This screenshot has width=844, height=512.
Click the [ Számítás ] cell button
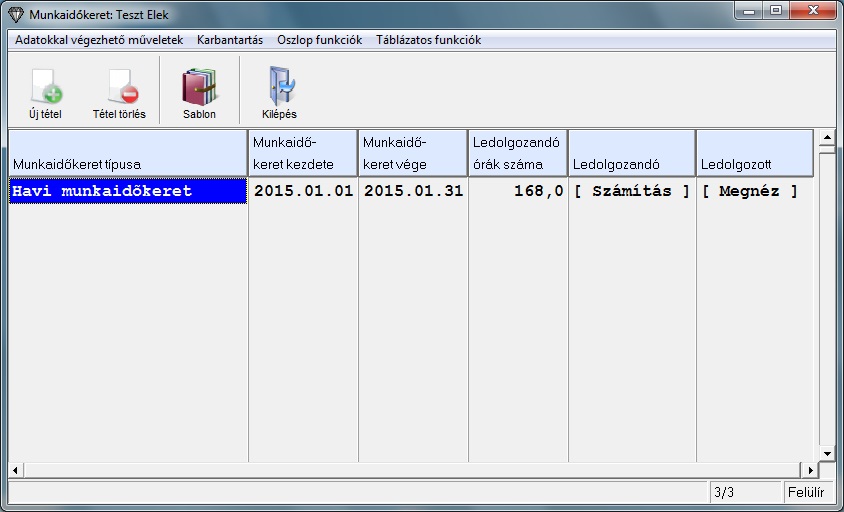click(x=632, y=191)
